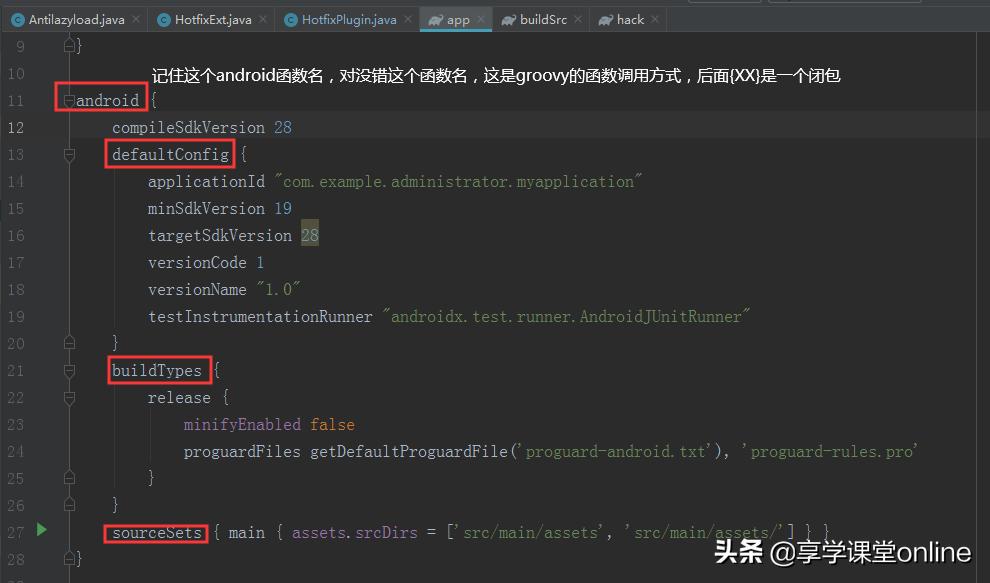Collapse the buildTypes block via gutter arrow
Image resolution: width=990 pixels, height=583 pixels.
(x=68, y=370)
